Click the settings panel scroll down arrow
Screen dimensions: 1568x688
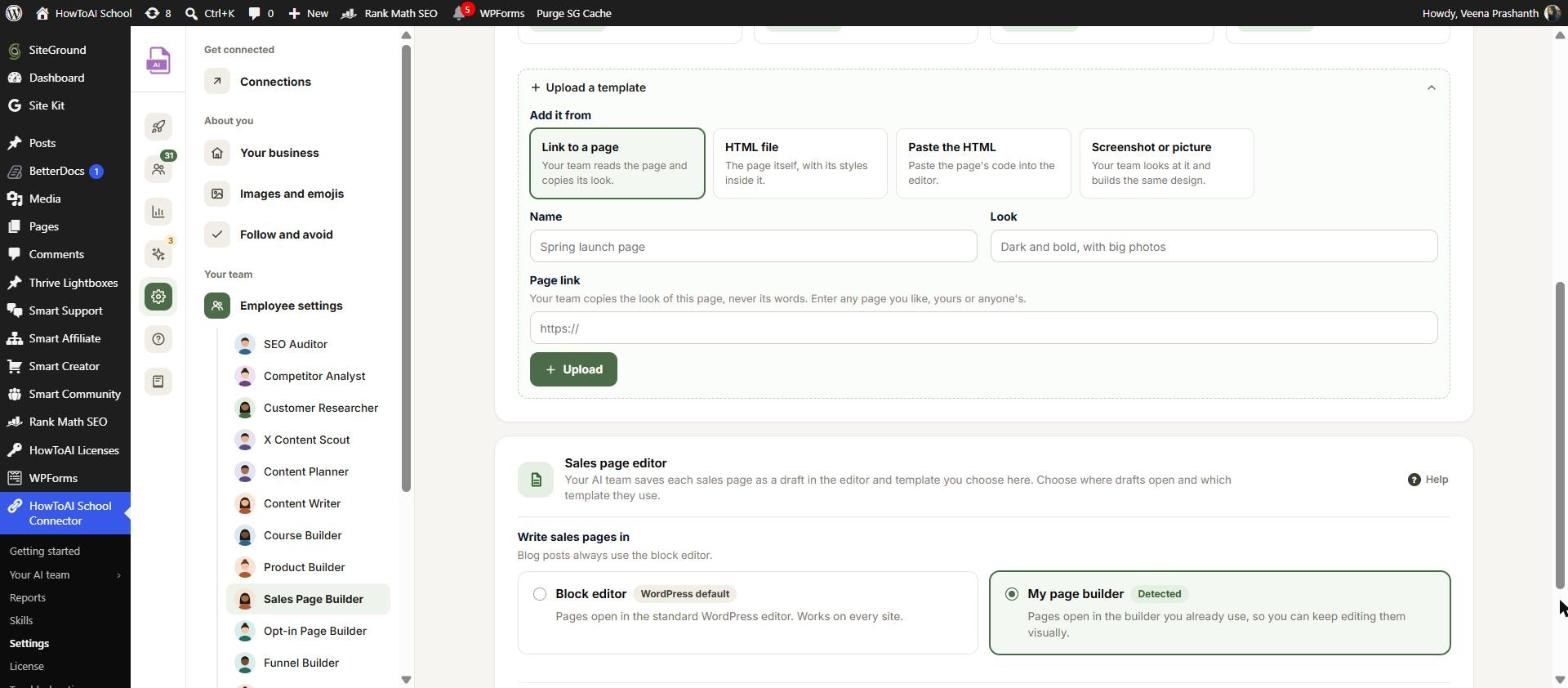(406, 680)
